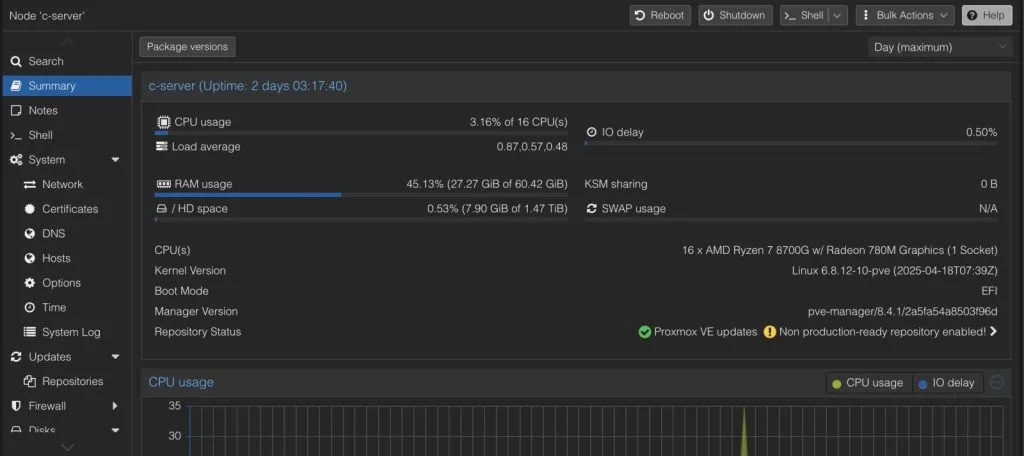Screen dimensions: 1024x456
Task: Select Hosts in the sidebar
Action: click(x=67, y=259)
